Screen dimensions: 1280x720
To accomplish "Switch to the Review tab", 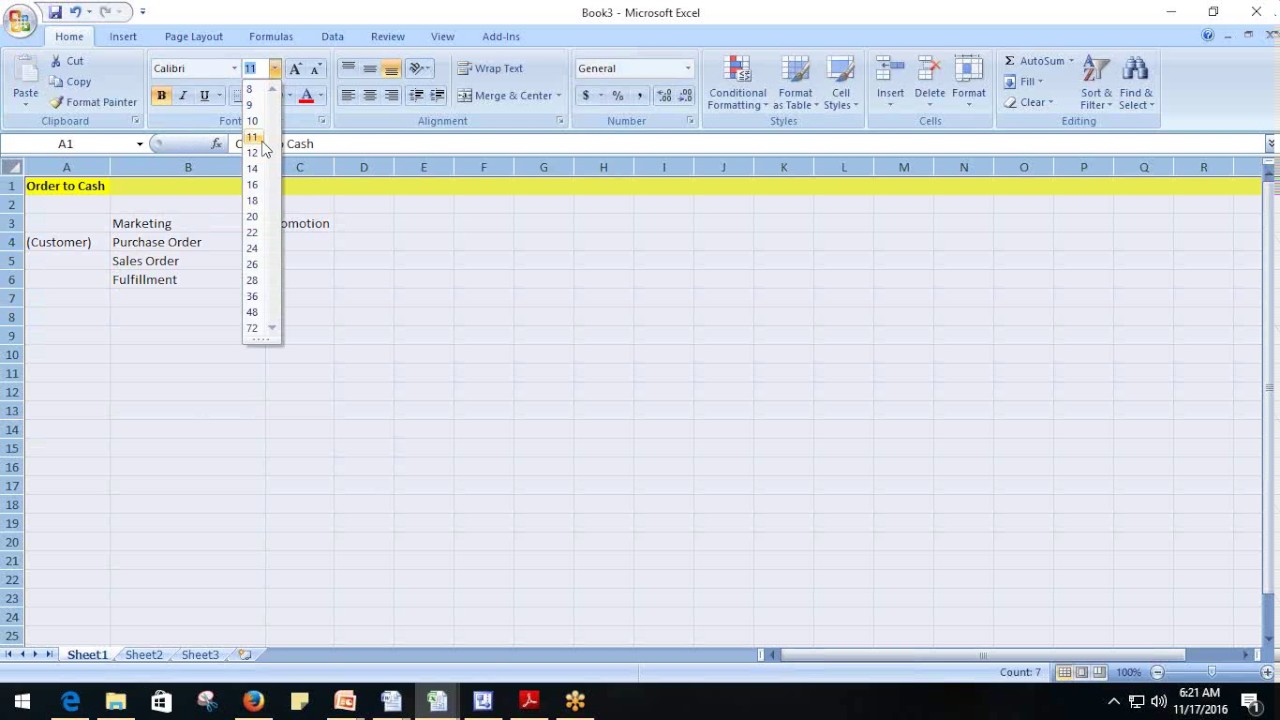I will 388,37.
